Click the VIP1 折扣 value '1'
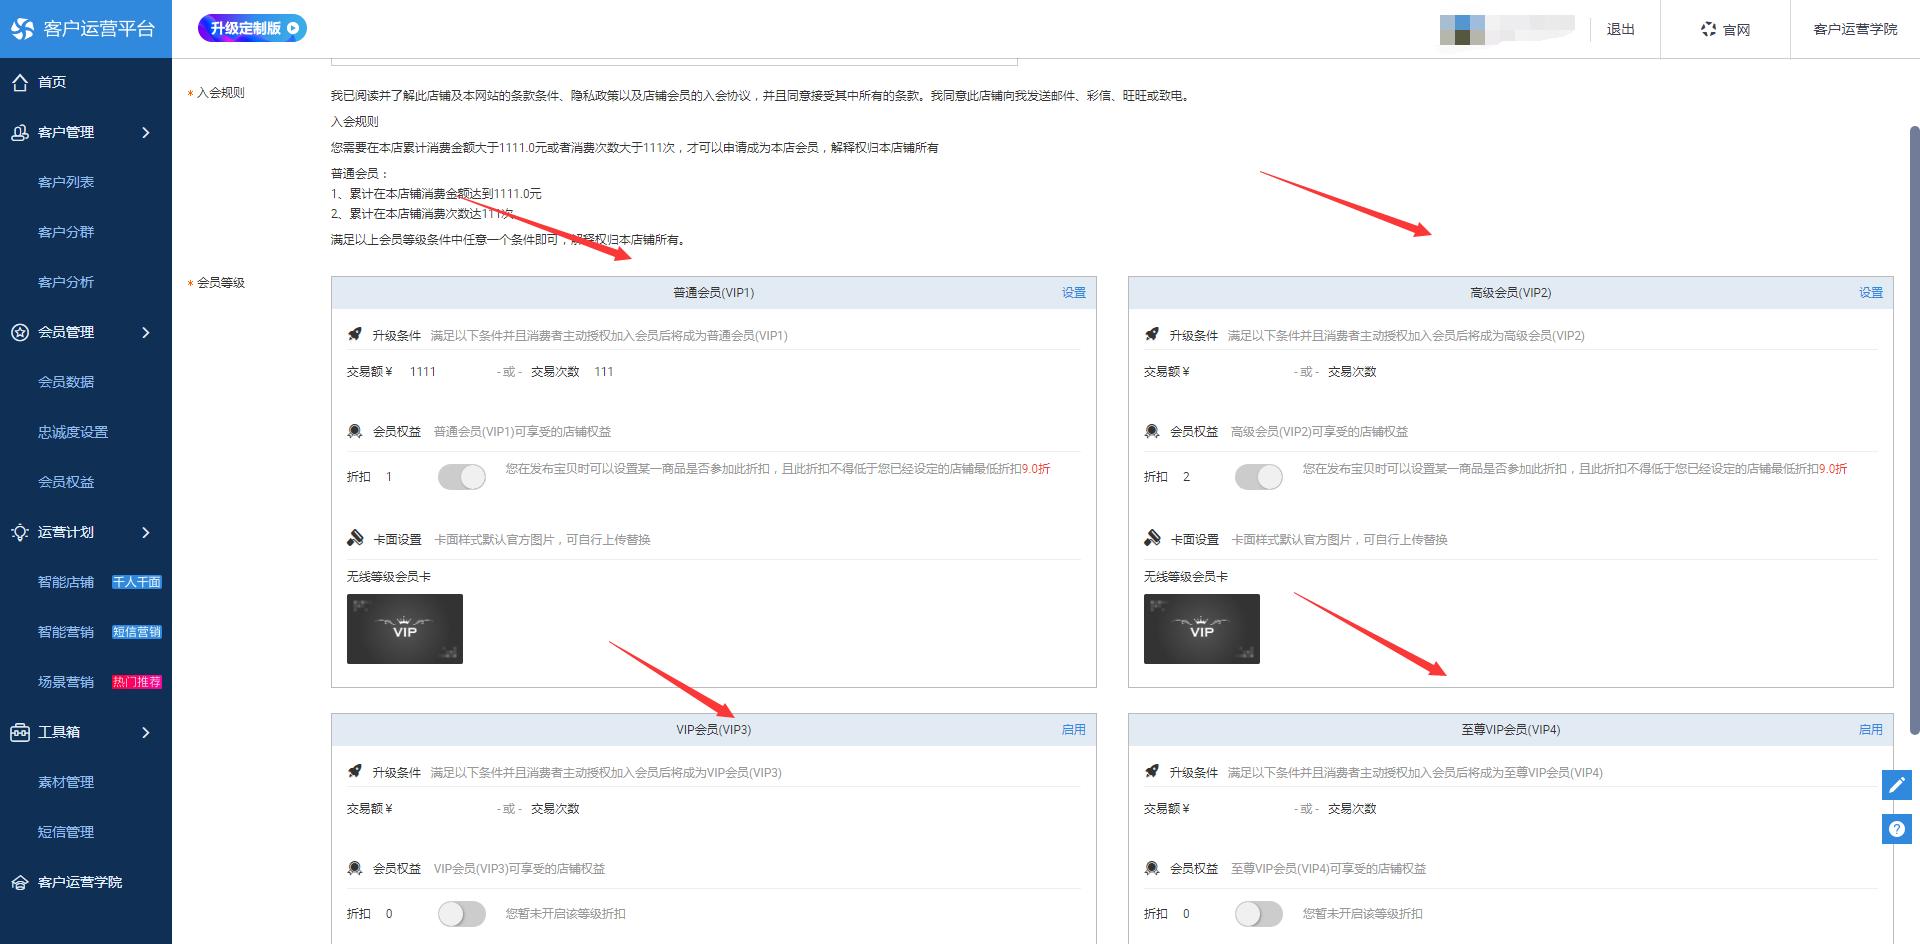This screenshot has width=1920, height=944. coord(389,477)
